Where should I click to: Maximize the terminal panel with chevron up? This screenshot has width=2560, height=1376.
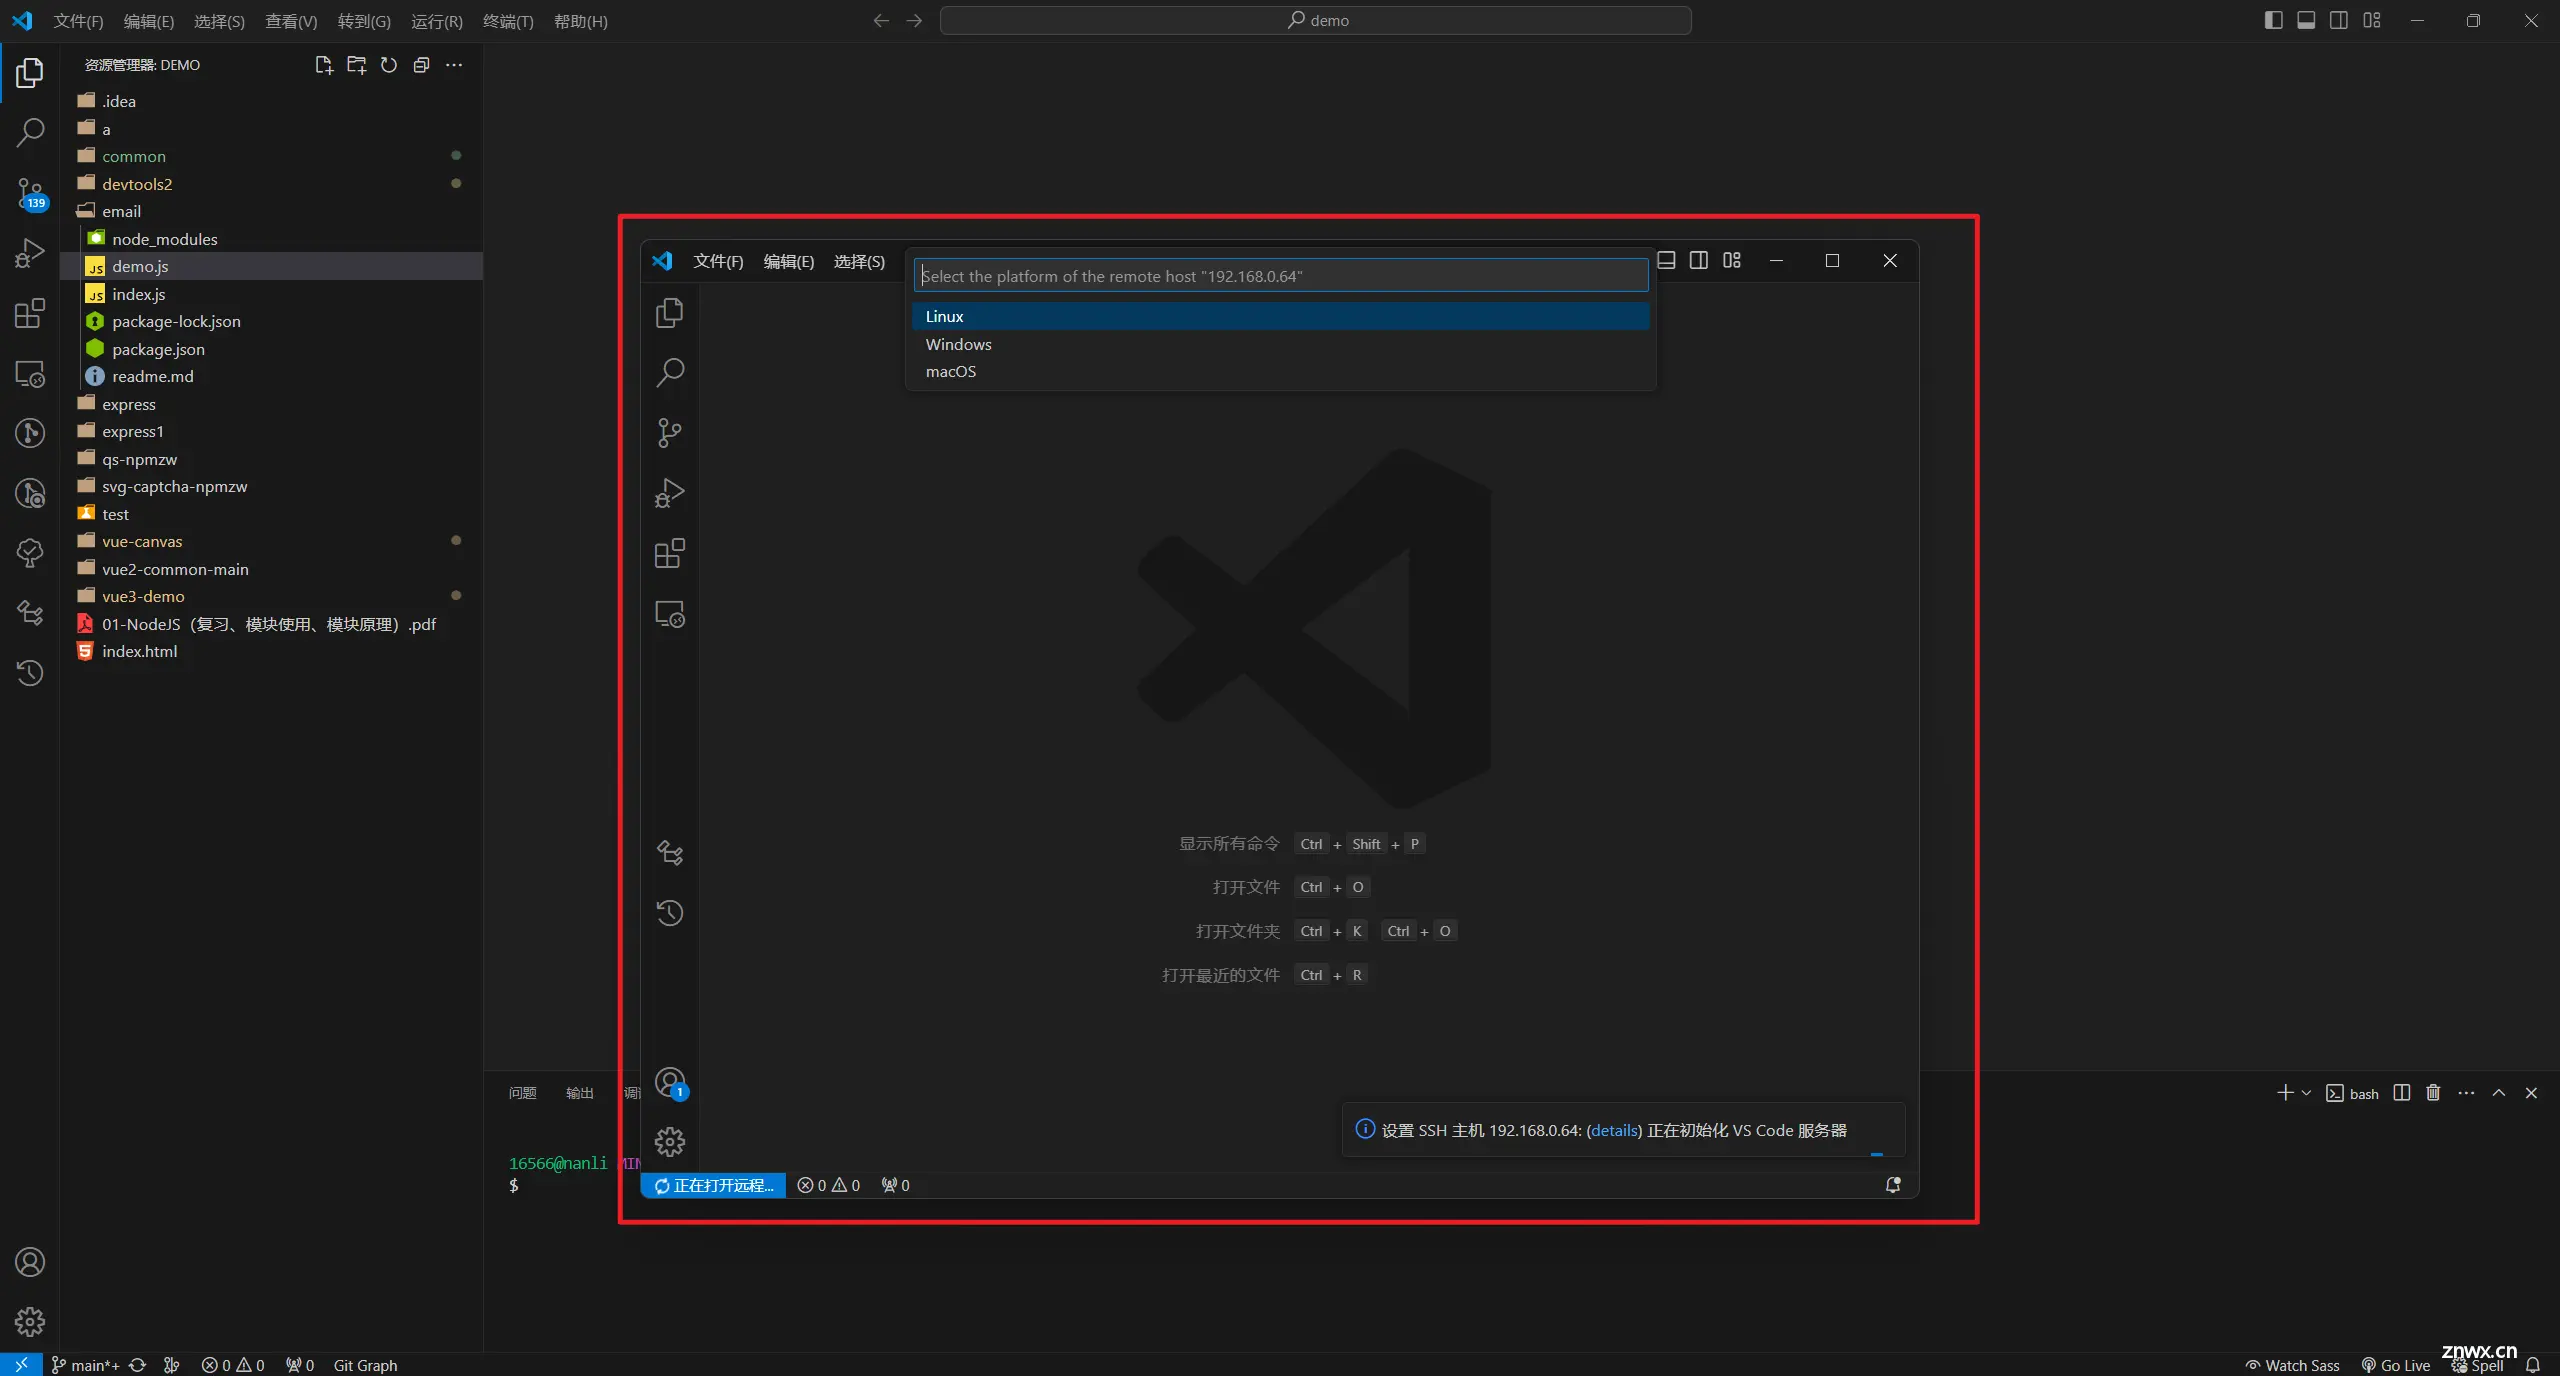coord(2499,1093)
